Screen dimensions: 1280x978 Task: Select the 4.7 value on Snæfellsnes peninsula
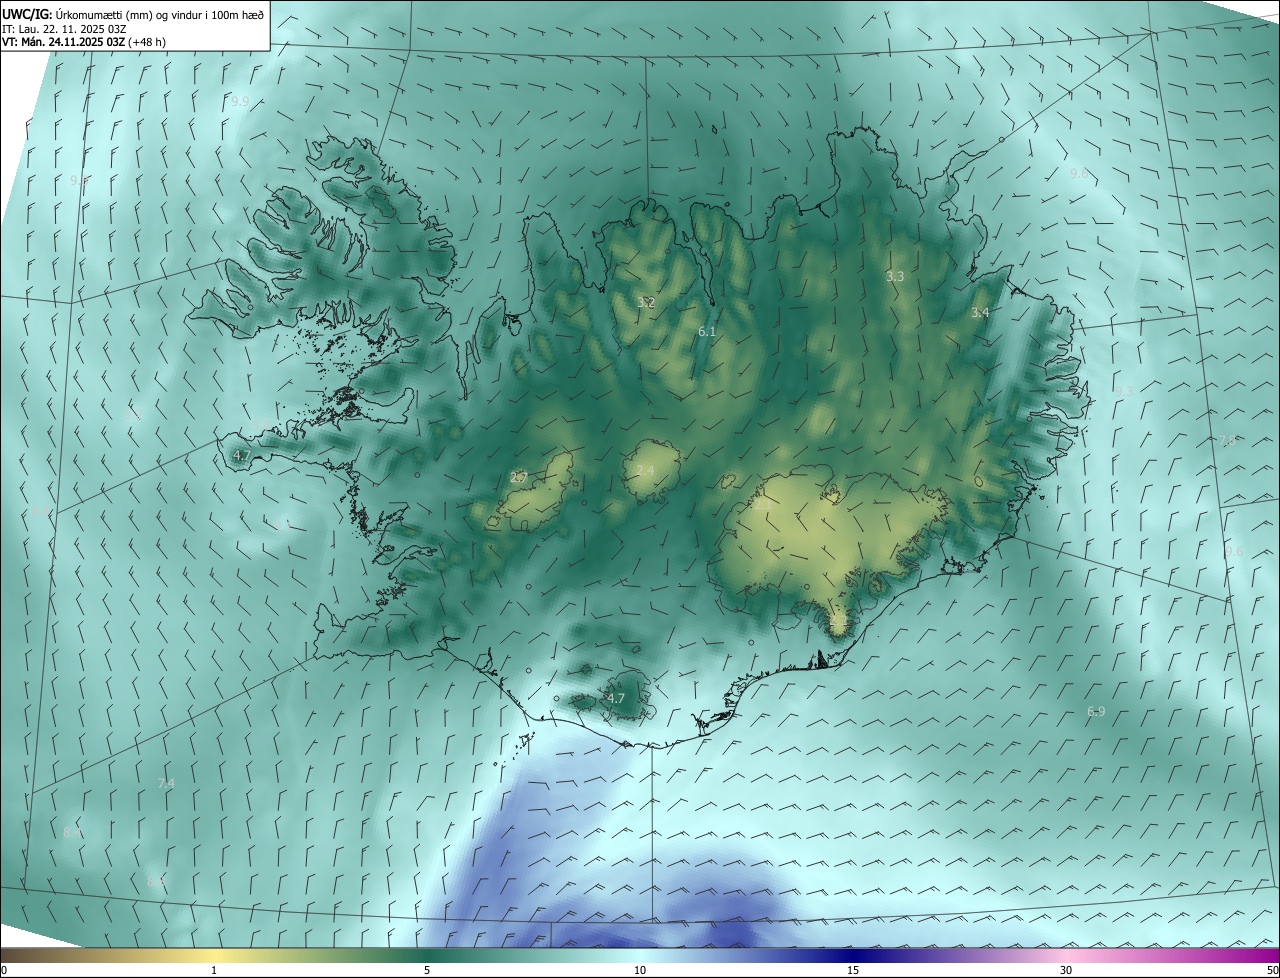(x=242, y=456)
